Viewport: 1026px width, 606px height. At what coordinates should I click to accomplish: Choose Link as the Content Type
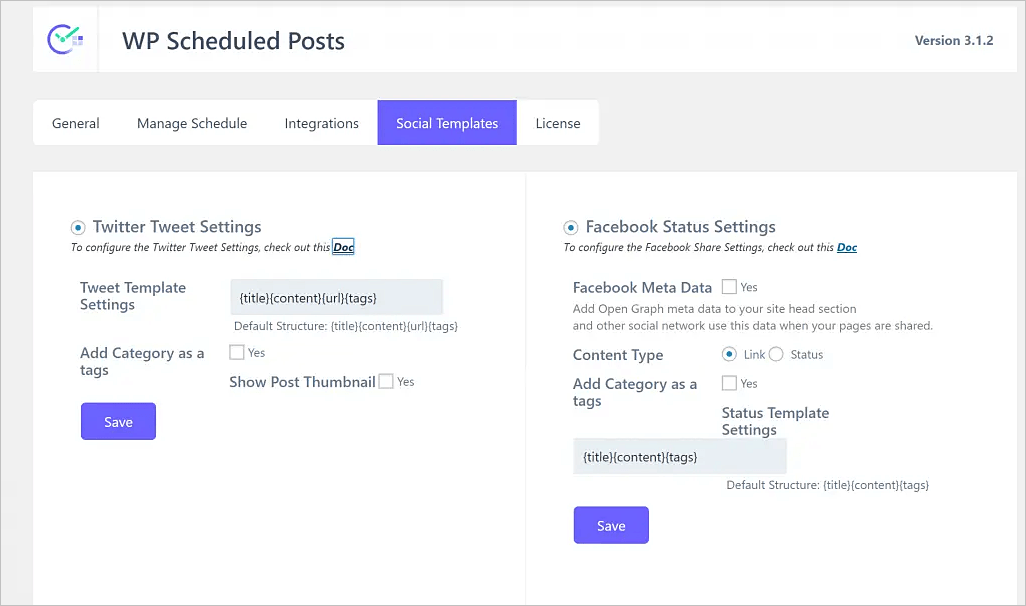click(x=729, y=354)
